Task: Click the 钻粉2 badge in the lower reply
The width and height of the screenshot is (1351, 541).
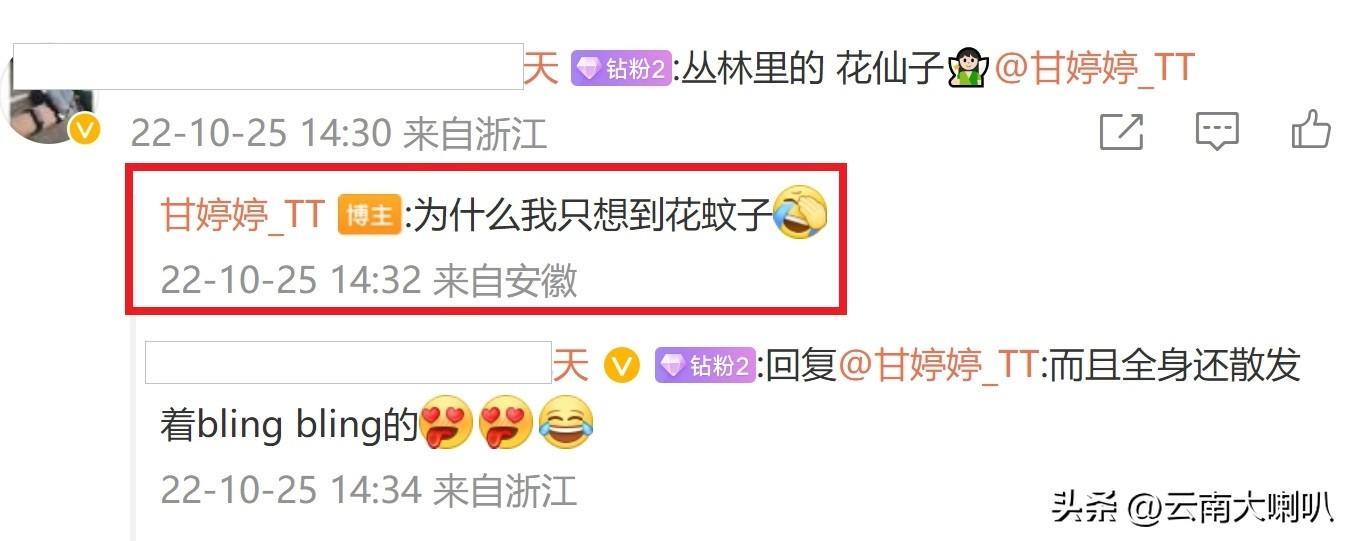Action: (x=704, y=366)
